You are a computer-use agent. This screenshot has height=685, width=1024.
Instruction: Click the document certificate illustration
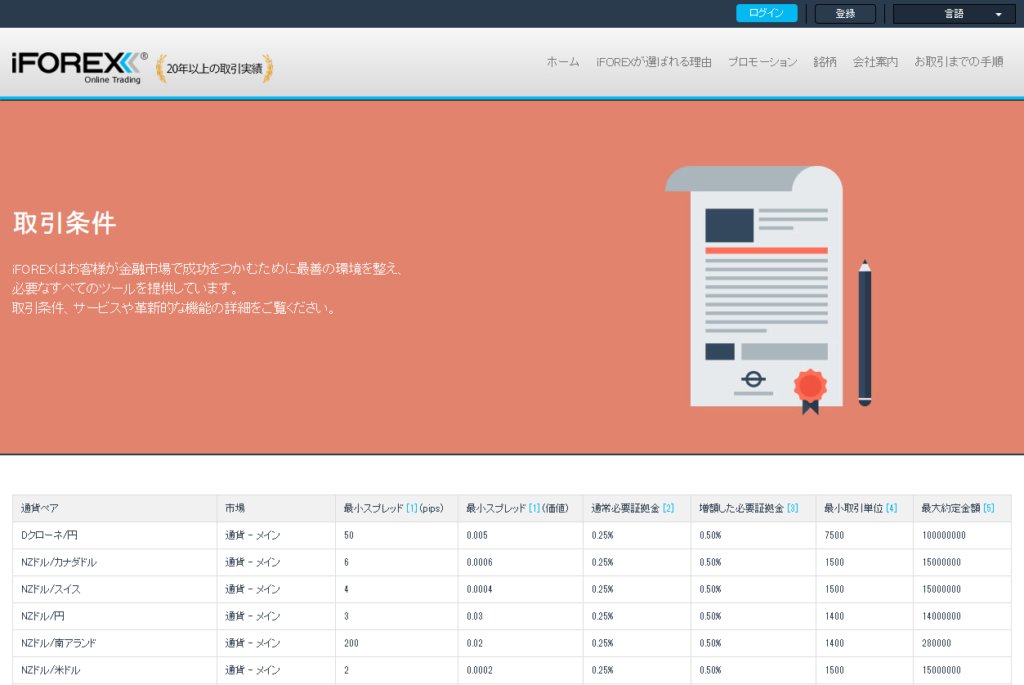point(768,290)
